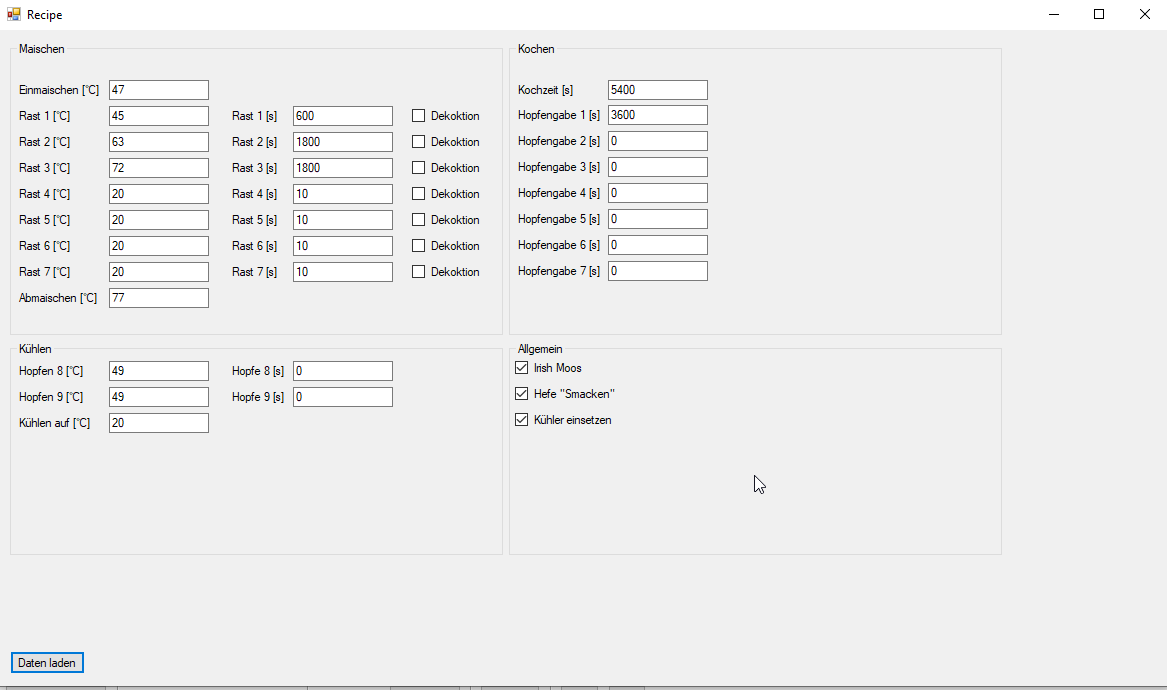
Task: Click the Kochzeit [s] field
Action: coord(657,90)
